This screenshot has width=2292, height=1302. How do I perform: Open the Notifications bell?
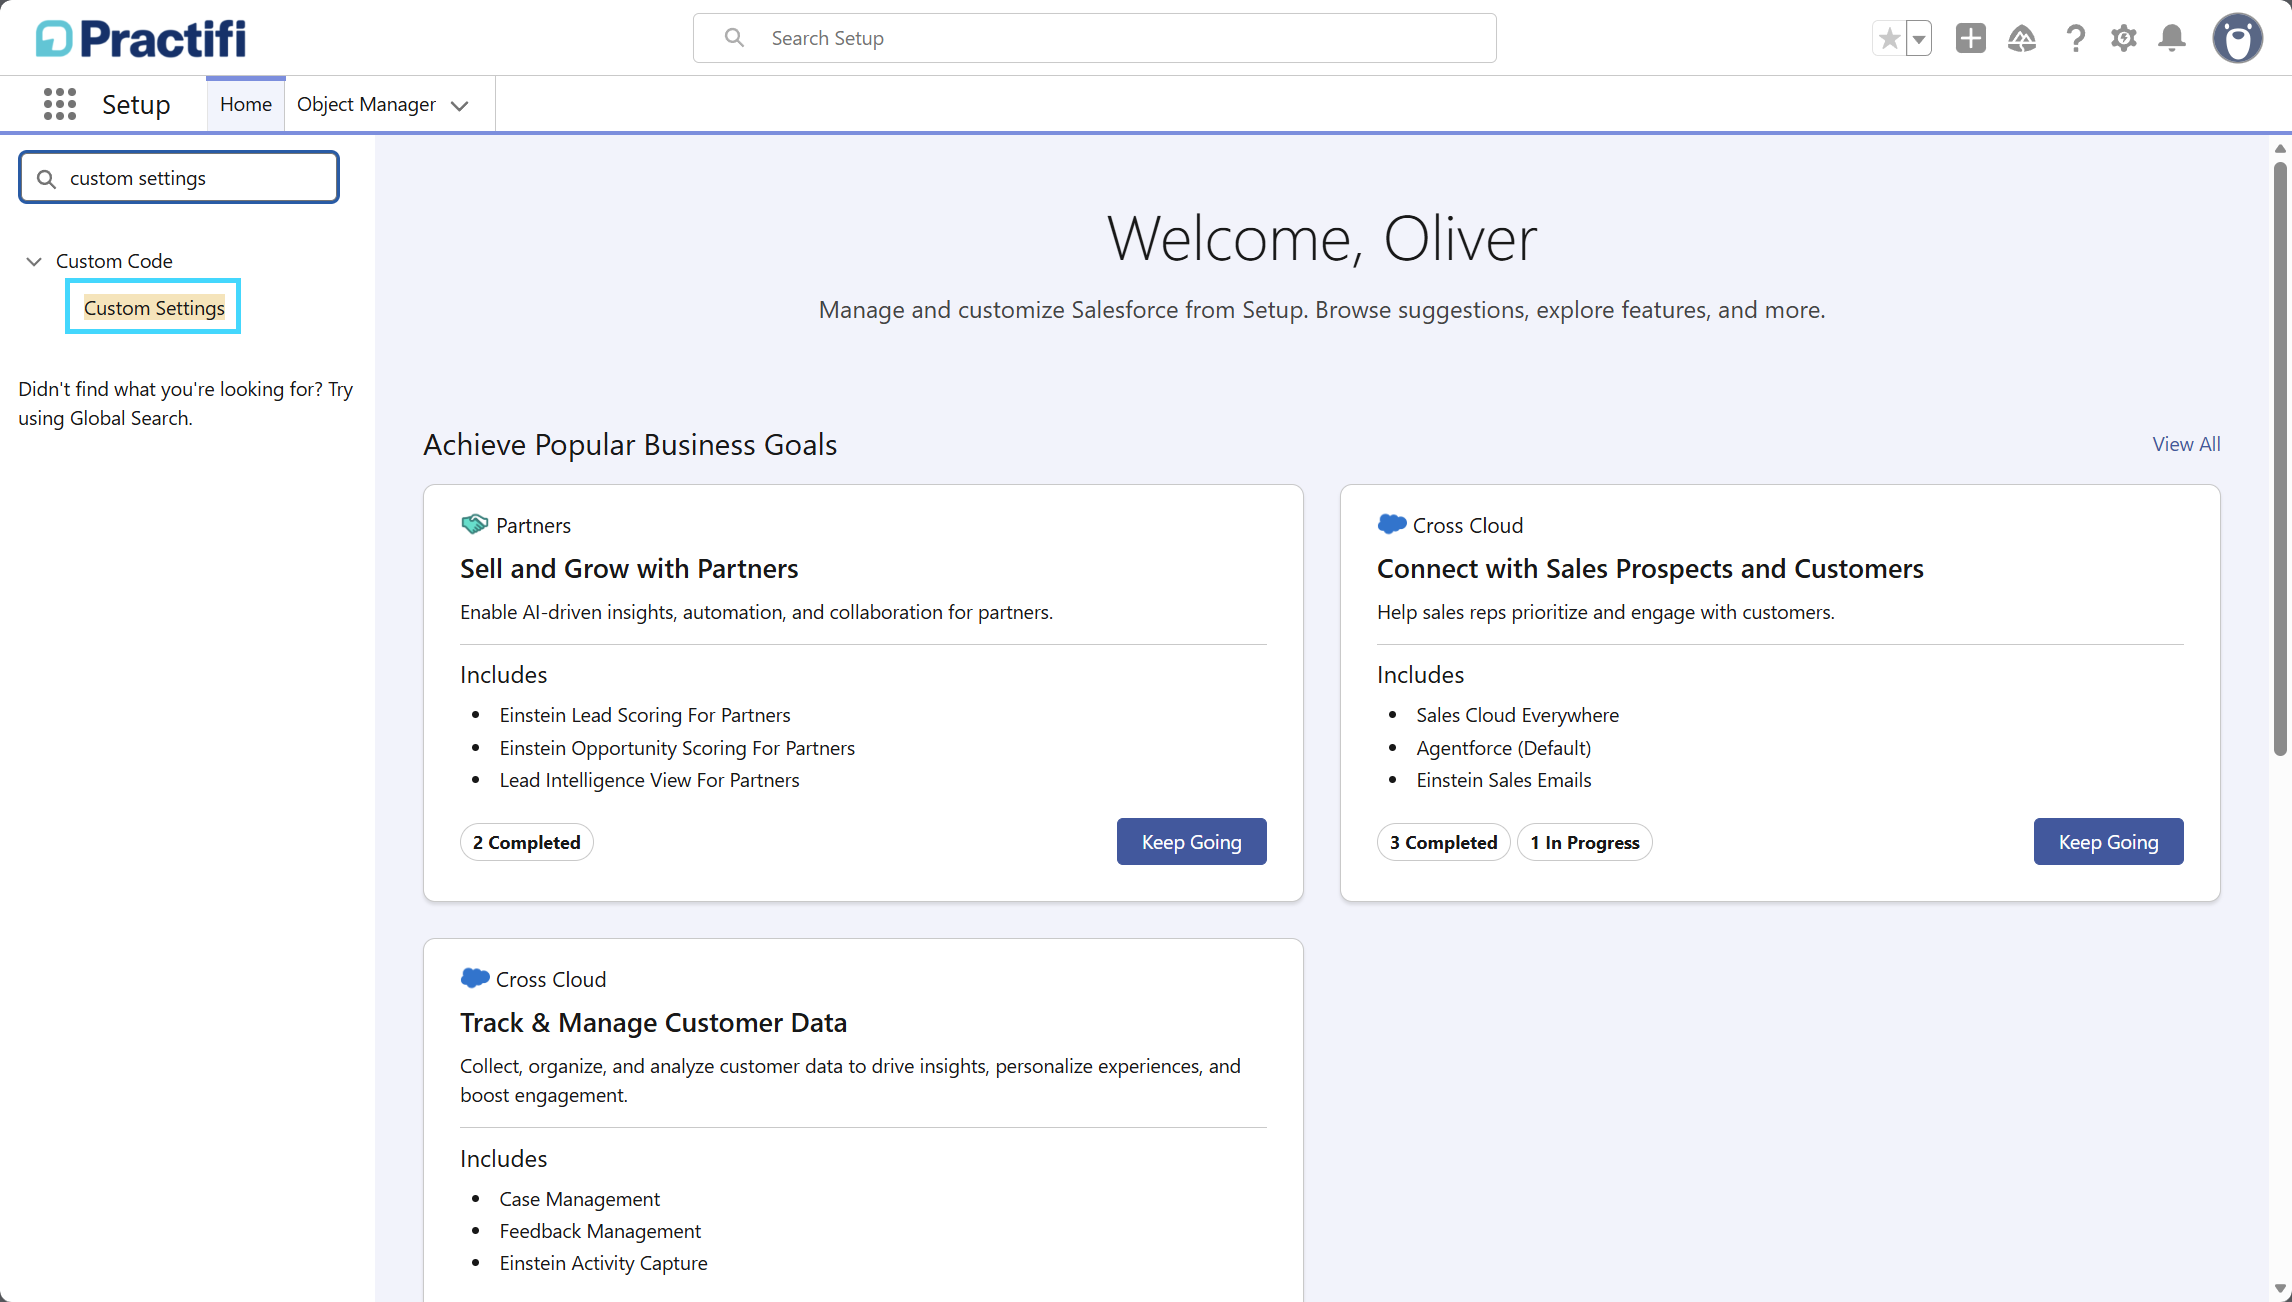2172,38
